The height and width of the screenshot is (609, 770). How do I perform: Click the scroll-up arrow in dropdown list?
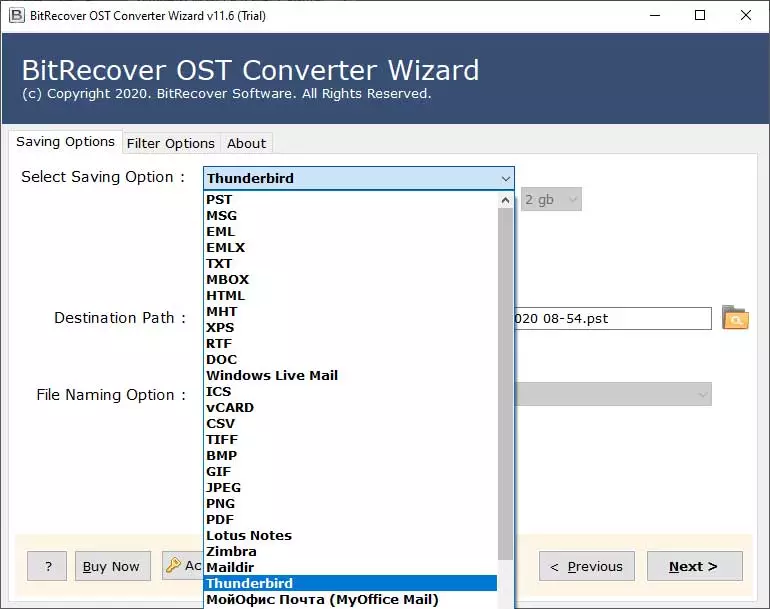click(x=505, y=200)
